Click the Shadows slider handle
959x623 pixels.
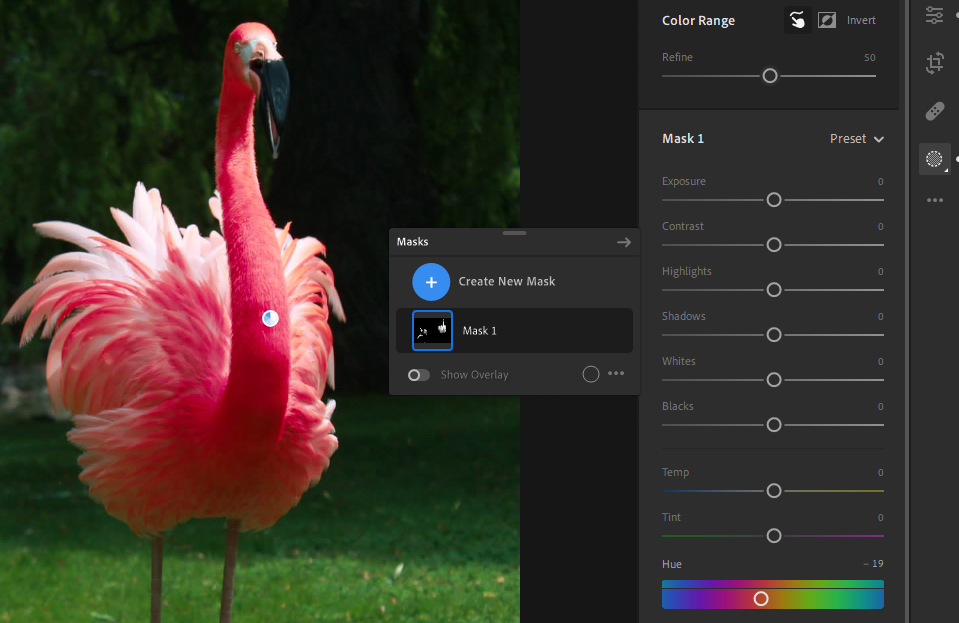coord(774,334)
